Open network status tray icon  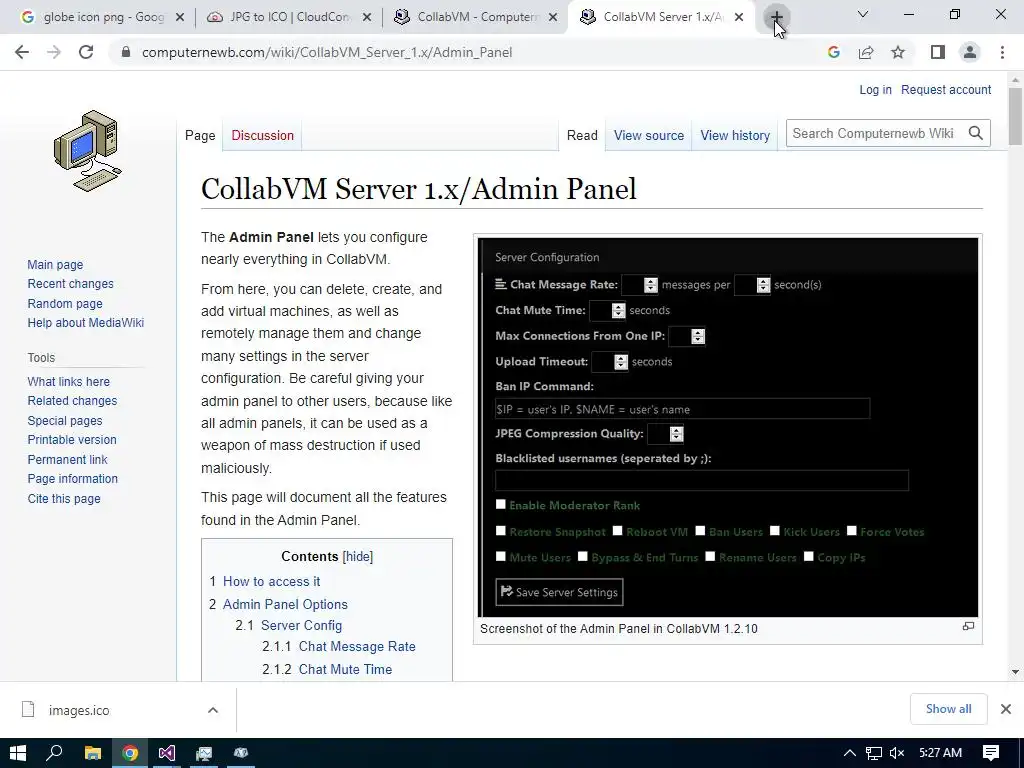point(874,753)
